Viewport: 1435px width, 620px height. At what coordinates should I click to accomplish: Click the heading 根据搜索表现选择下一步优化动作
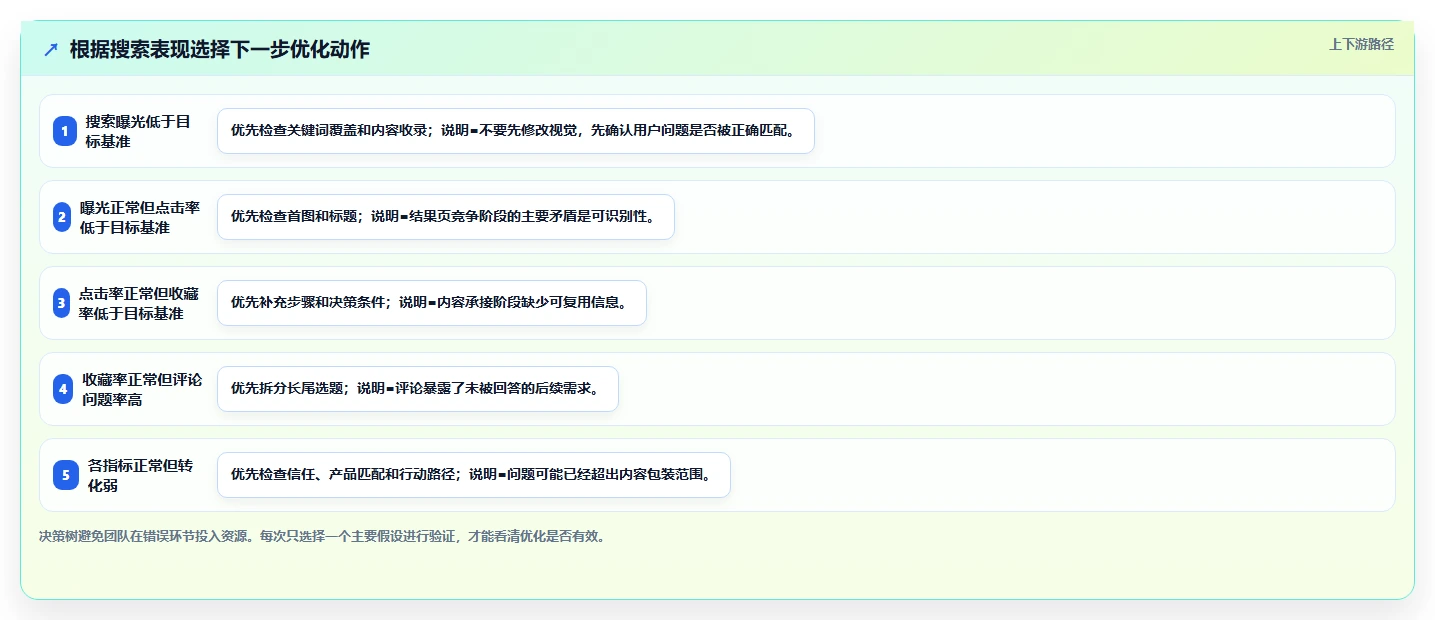coord(220,49)
